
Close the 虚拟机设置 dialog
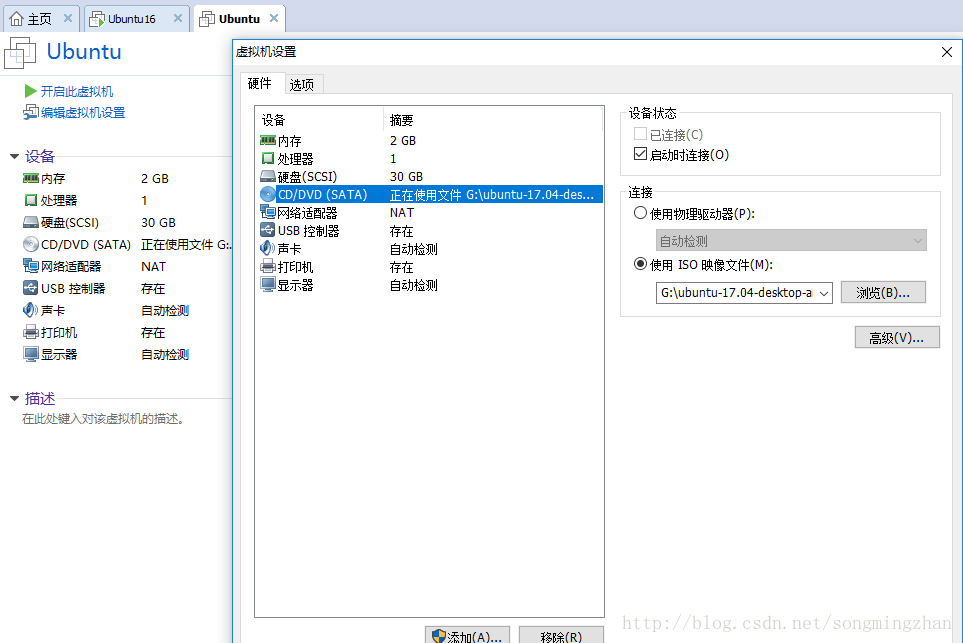pos(946,52)
